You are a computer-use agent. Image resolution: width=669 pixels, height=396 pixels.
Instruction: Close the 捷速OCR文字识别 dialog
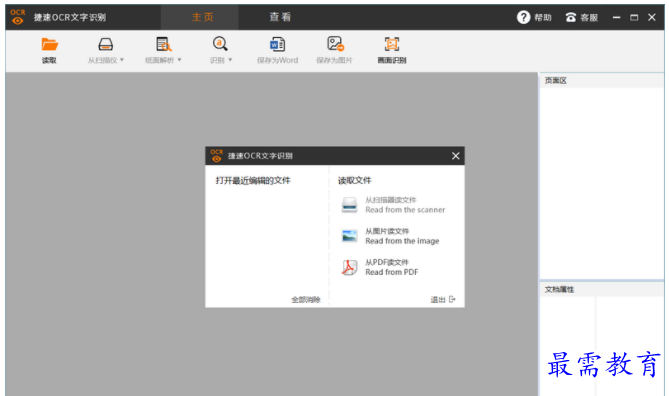tap(456, 156)
